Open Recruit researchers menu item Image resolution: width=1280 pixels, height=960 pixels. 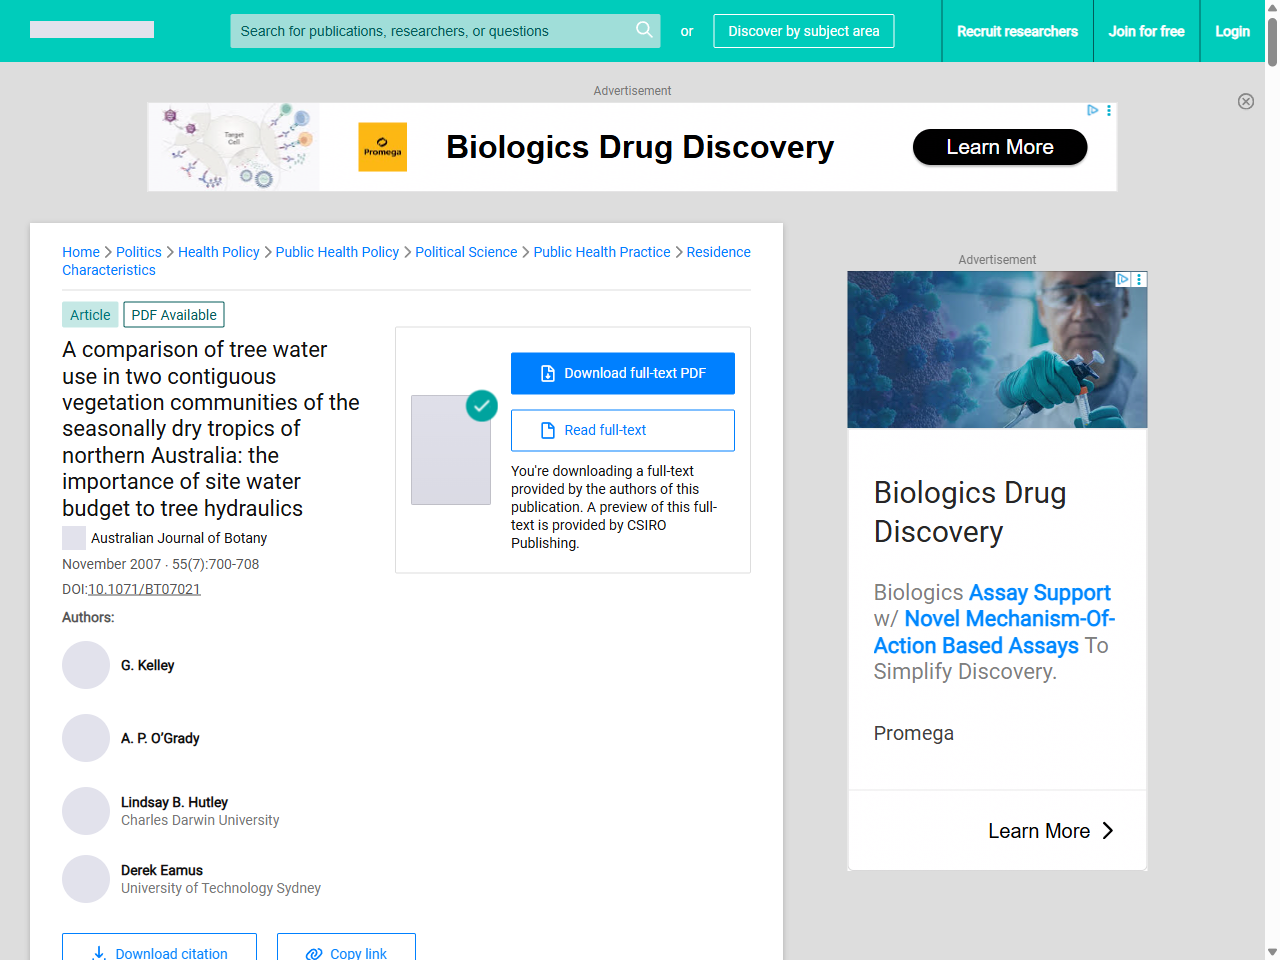tap(1017, 31)
